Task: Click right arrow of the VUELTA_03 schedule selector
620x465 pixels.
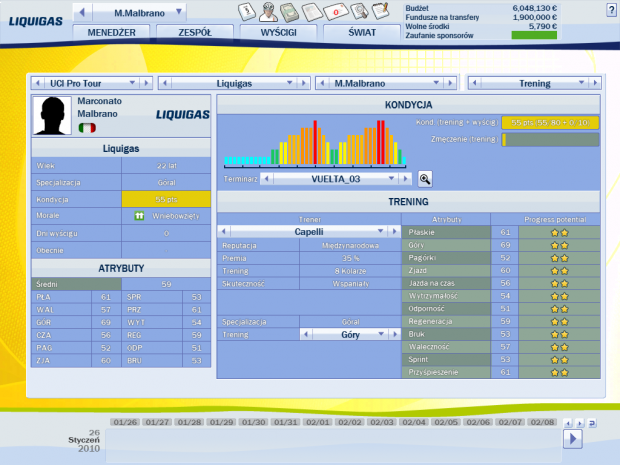Action: coord(405,179)
